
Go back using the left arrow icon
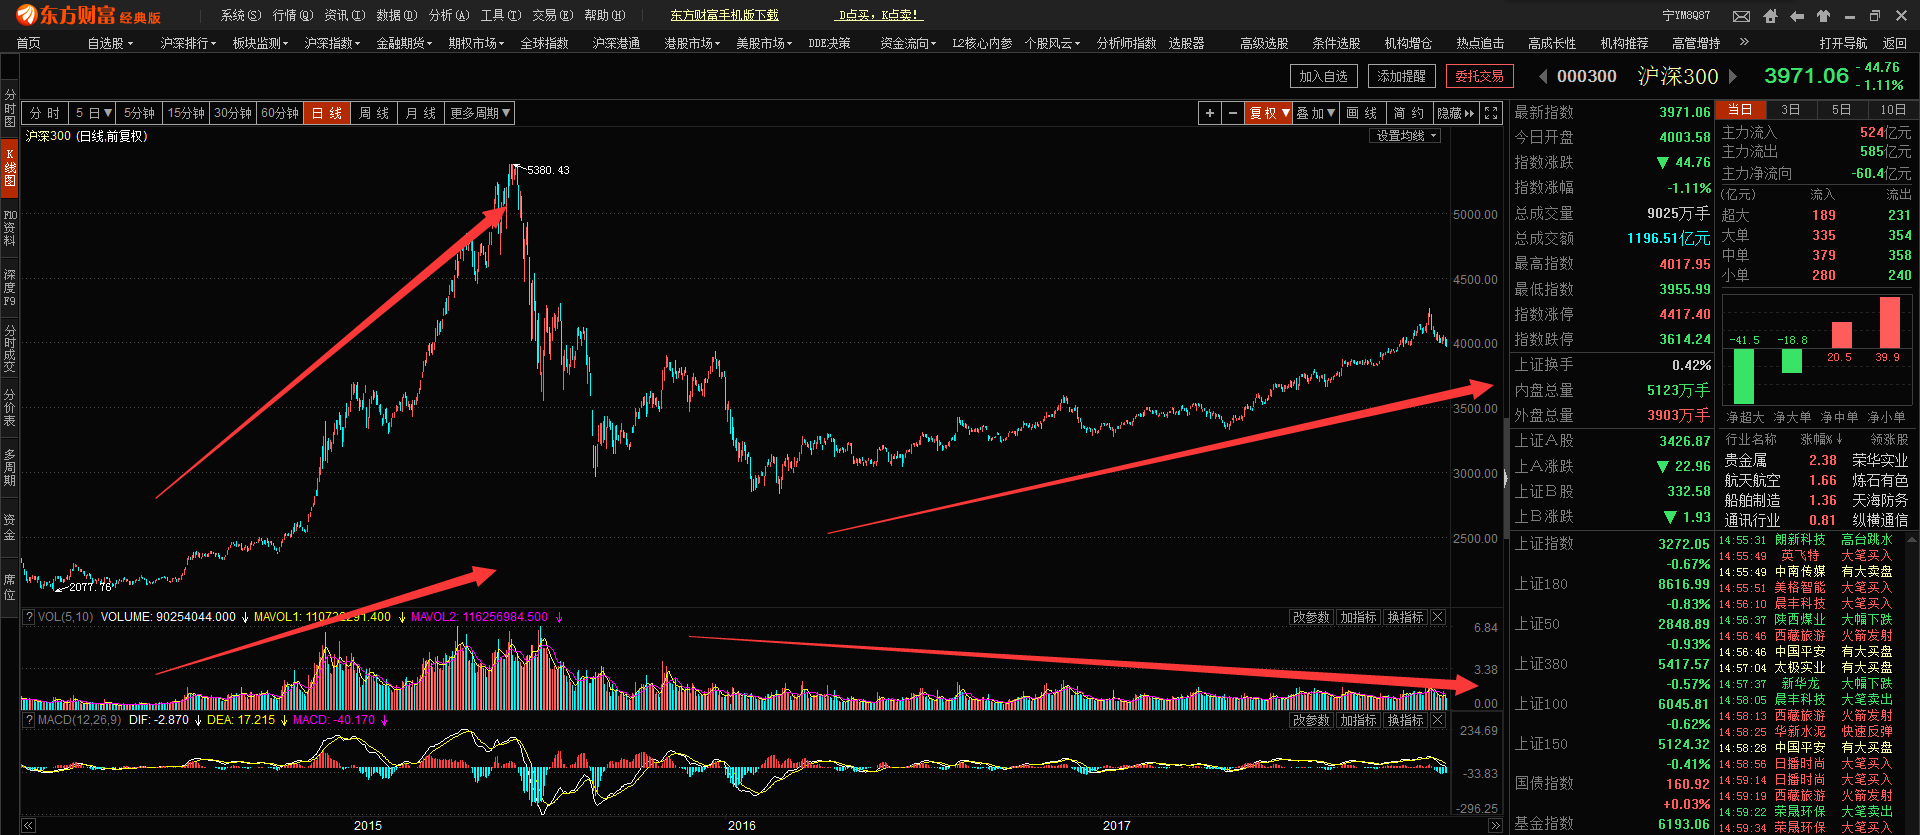click(x=1797, y=16)
